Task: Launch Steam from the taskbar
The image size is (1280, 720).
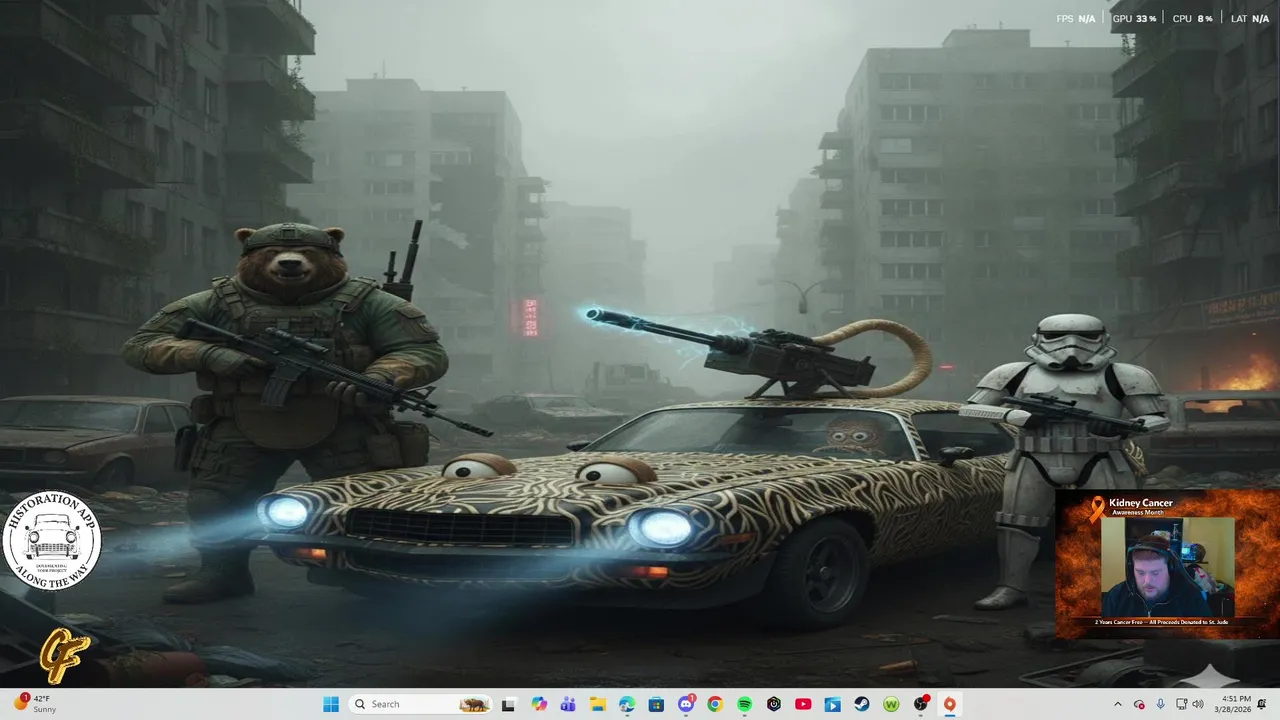Action: click(x=862, y=704)
